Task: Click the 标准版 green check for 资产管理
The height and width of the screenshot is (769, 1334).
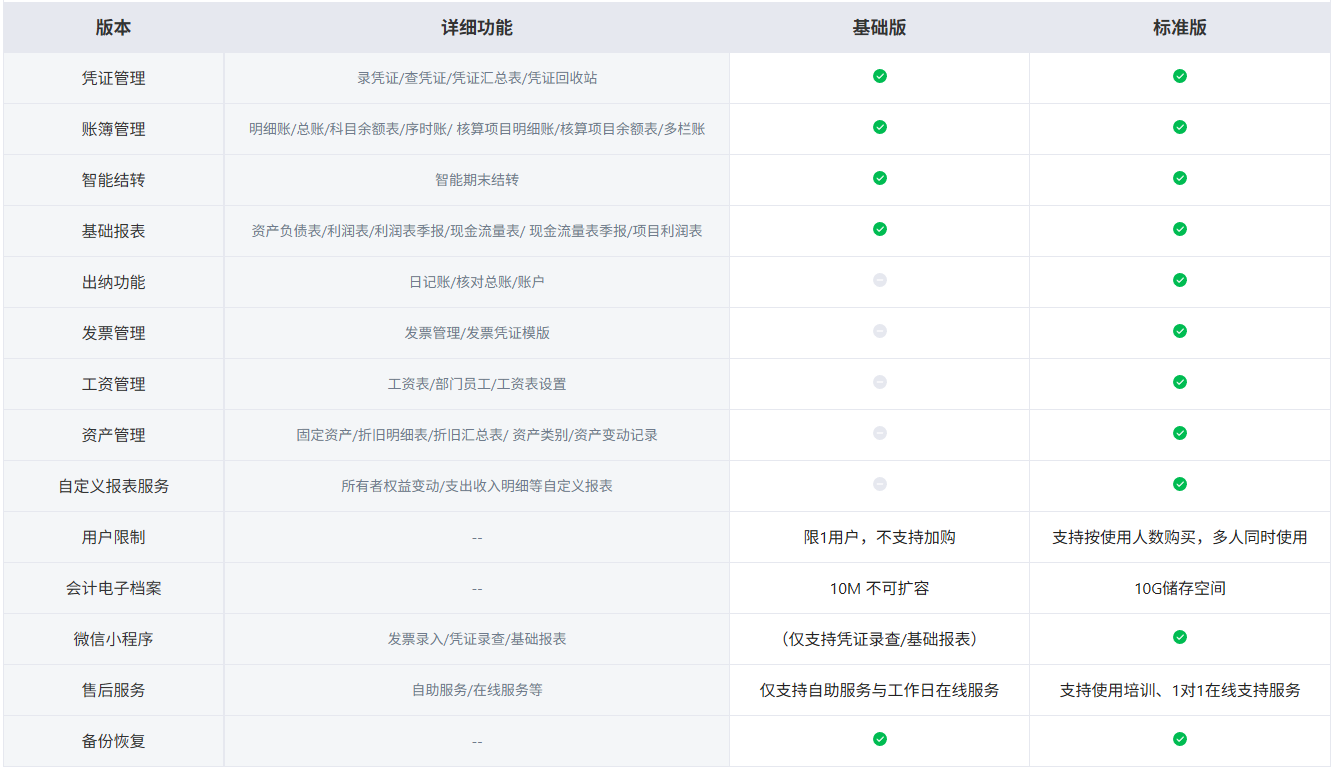Action: (x=1179, y=433)
